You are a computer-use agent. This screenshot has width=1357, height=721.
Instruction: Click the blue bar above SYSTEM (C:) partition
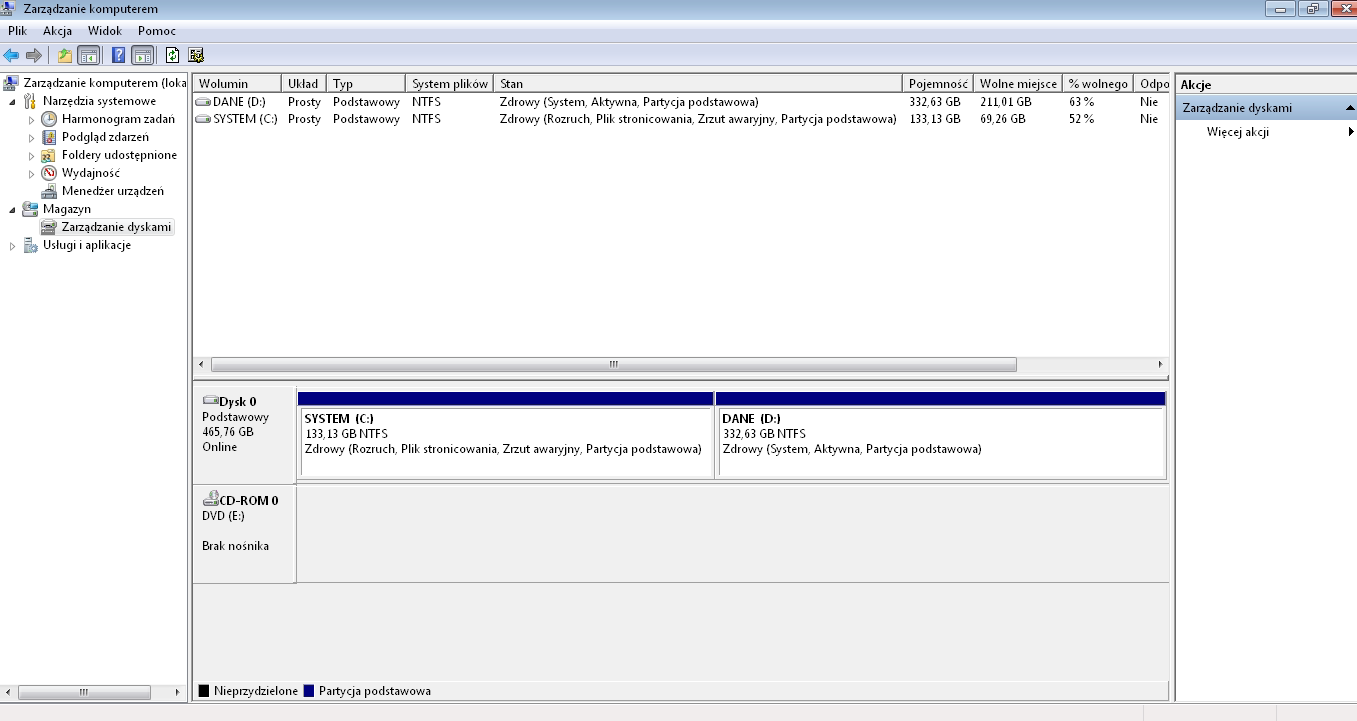506,398
